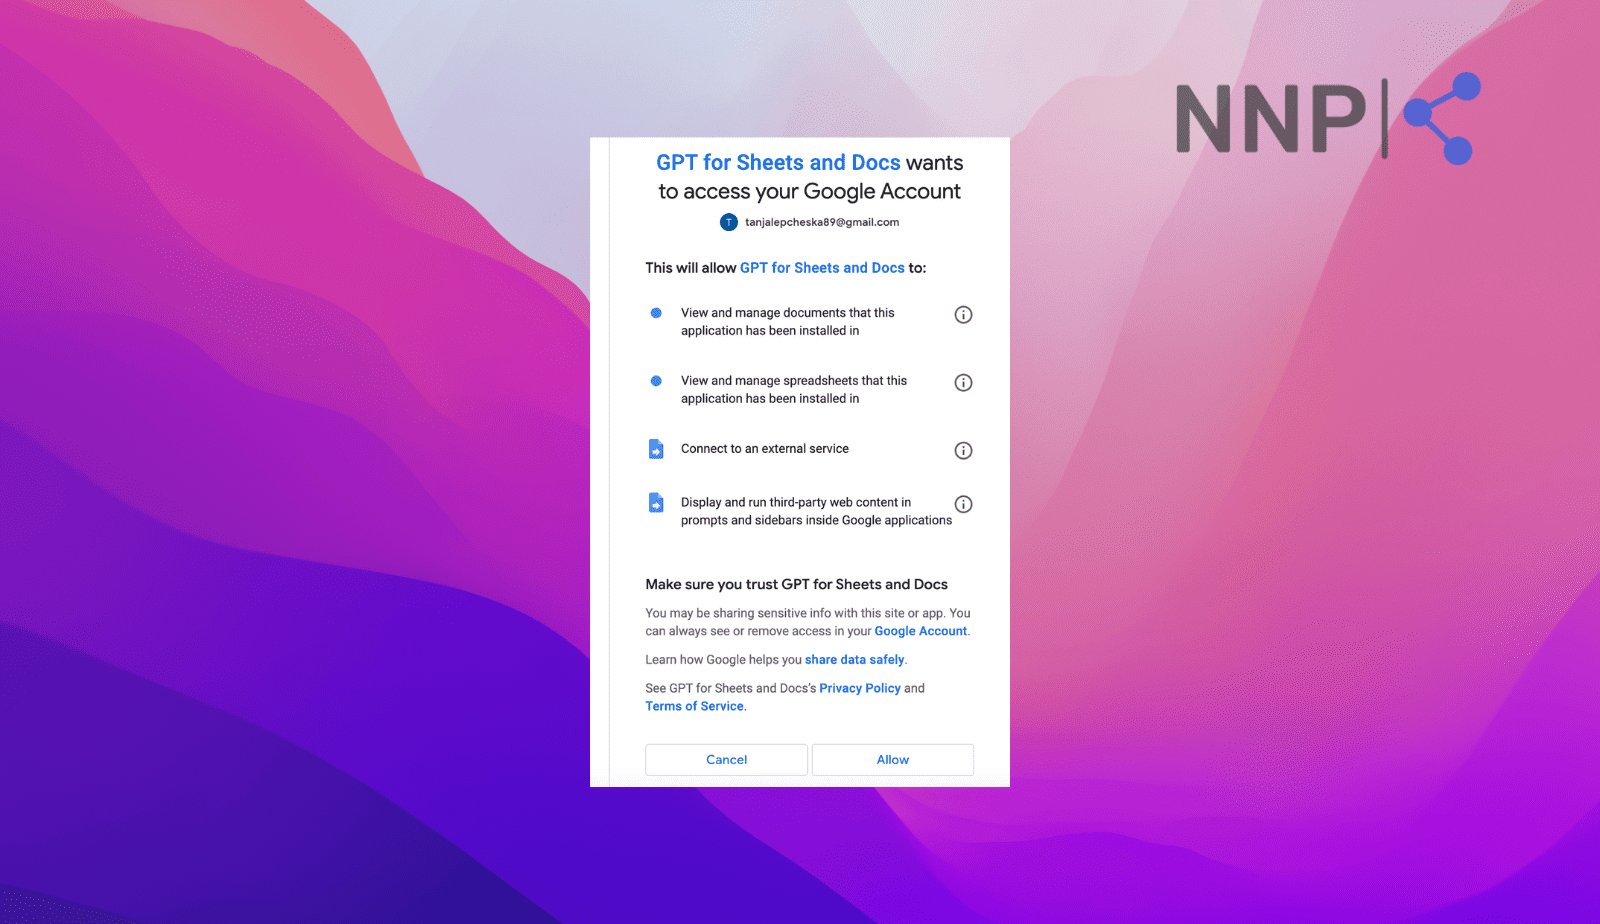Open GPT for Sheets and Docs link in 'This will allow'
Screen dimensions: 1600x924
point(822,268)
